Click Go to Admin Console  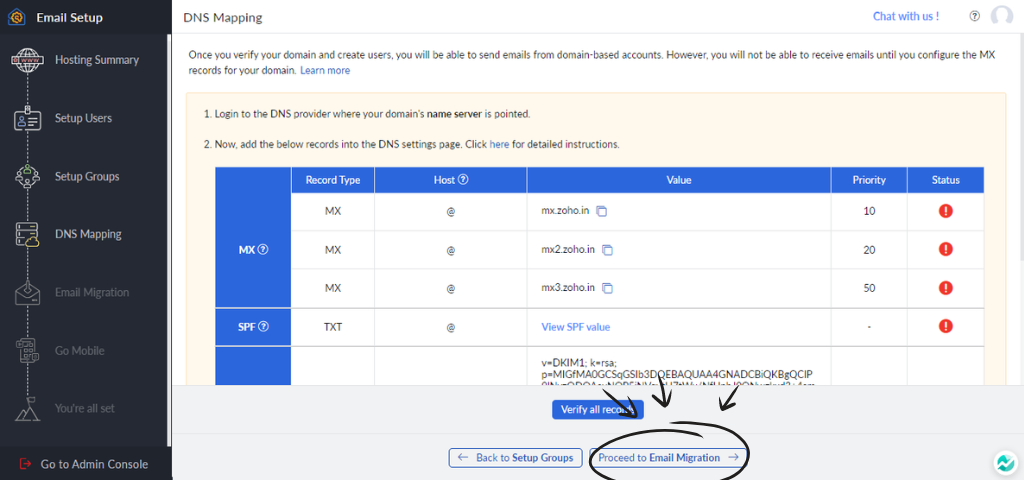click(94, 464)
